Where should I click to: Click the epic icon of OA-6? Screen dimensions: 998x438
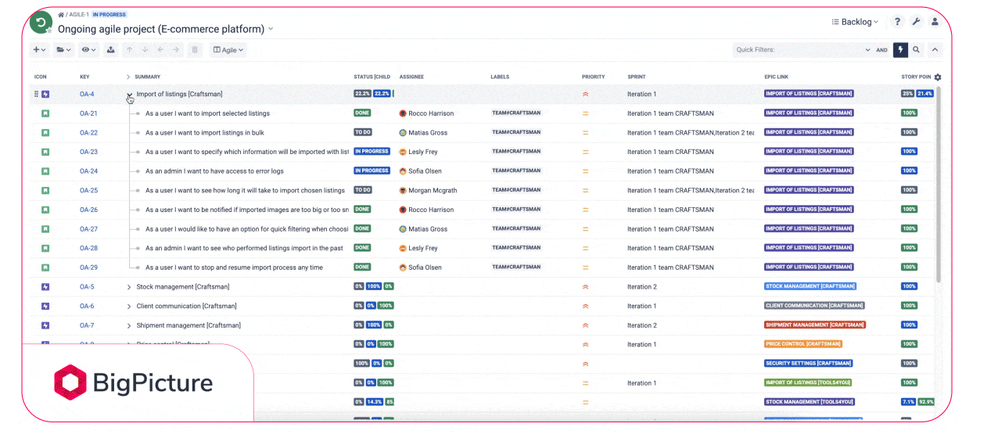[x=45, y=306]
